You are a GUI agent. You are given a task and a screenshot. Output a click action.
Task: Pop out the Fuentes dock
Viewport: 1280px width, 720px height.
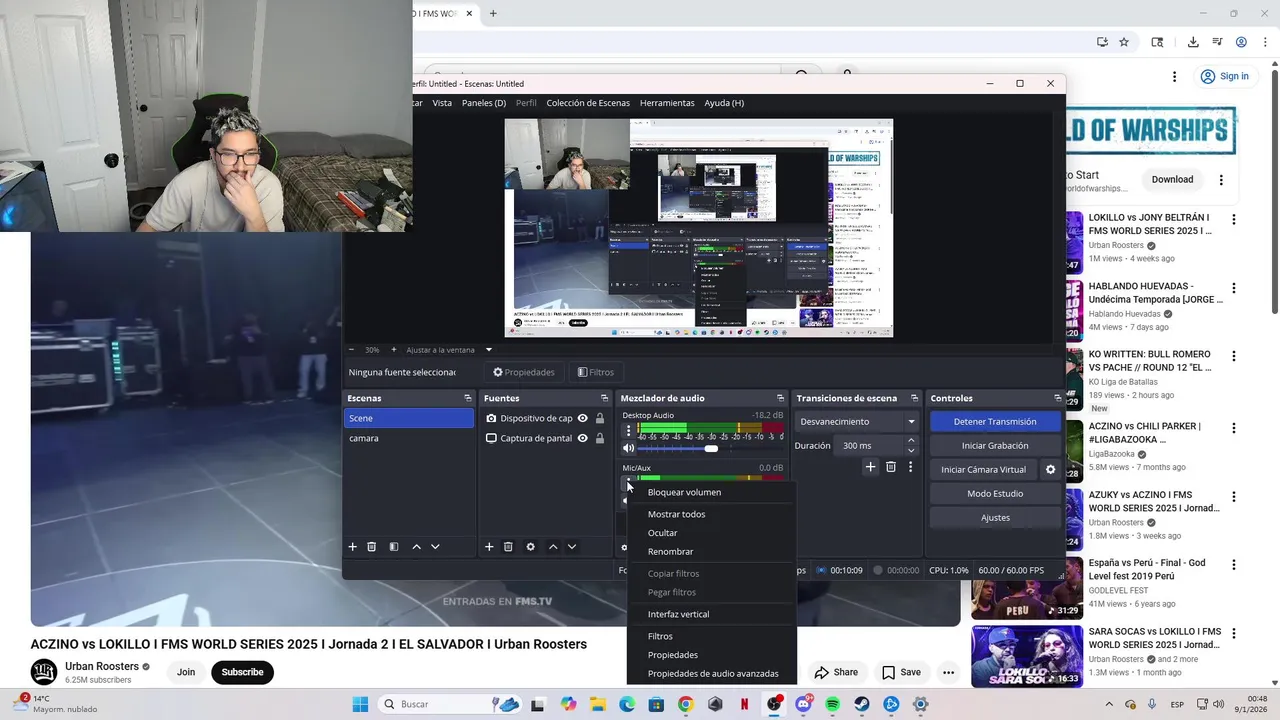coord(604,398)
